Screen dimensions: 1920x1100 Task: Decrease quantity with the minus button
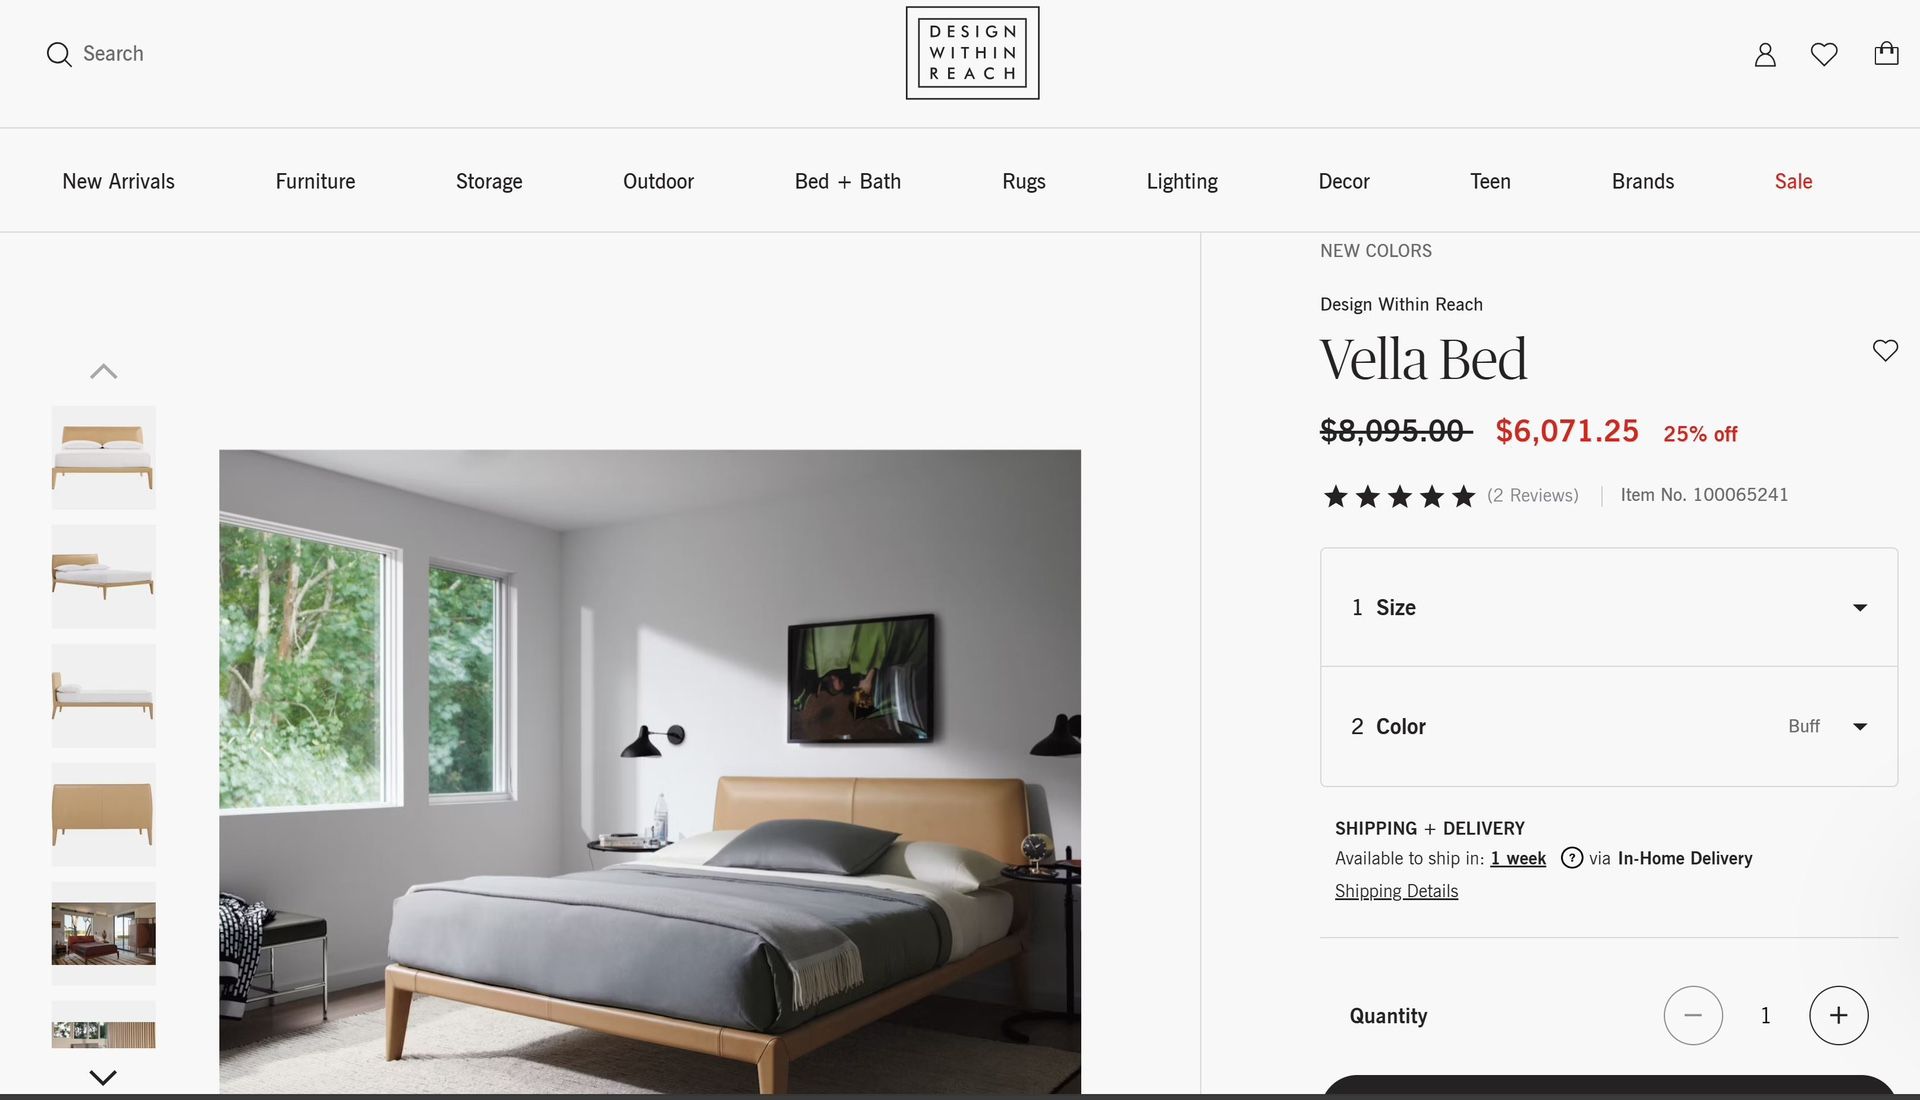click(1693, 1015)
